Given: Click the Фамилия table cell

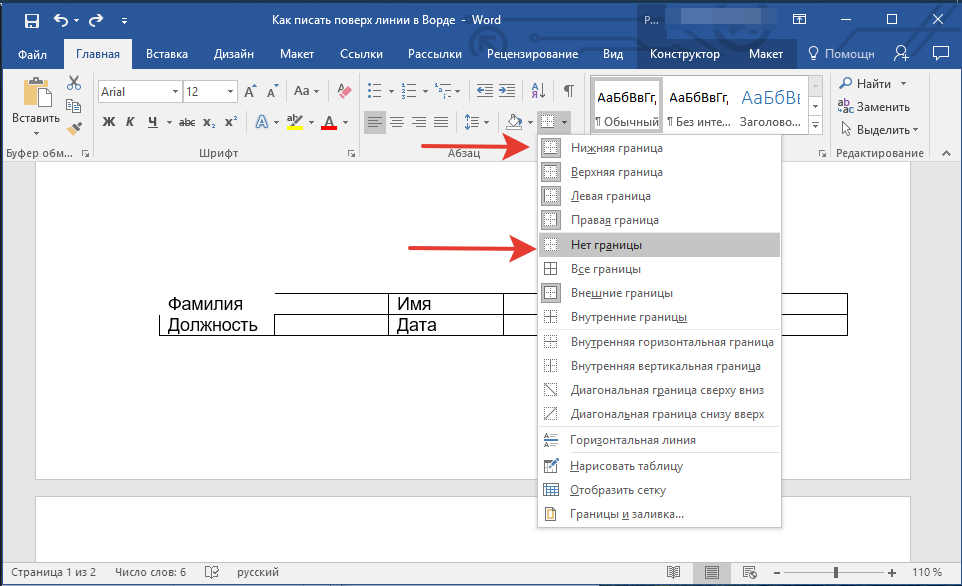Looking at the screenshot, I should coord(205,303).
